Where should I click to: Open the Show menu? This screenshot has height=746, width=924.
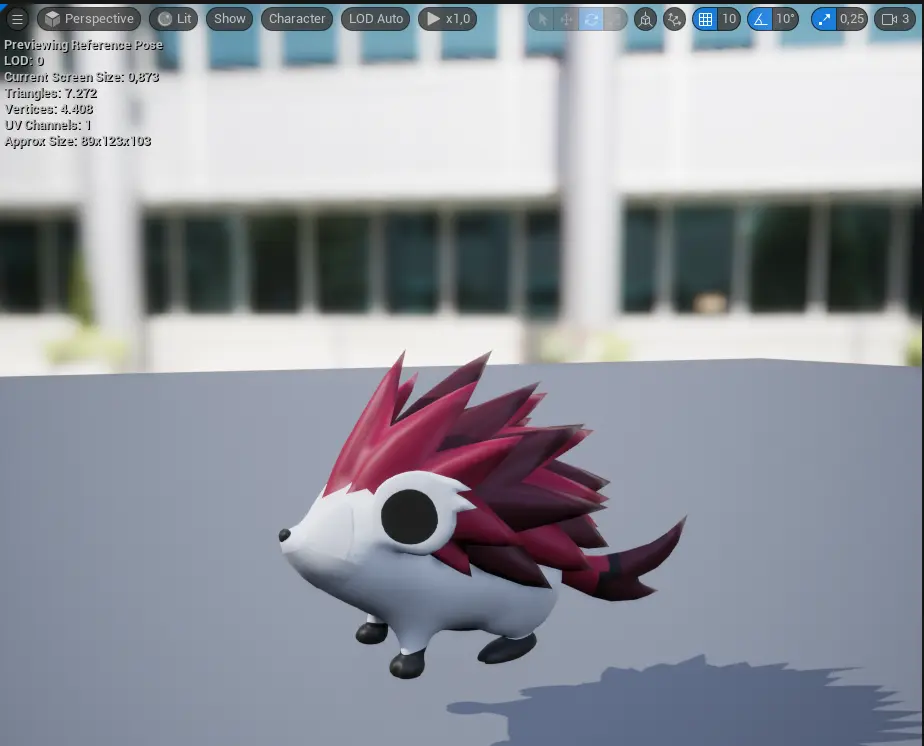click(229, 19)
